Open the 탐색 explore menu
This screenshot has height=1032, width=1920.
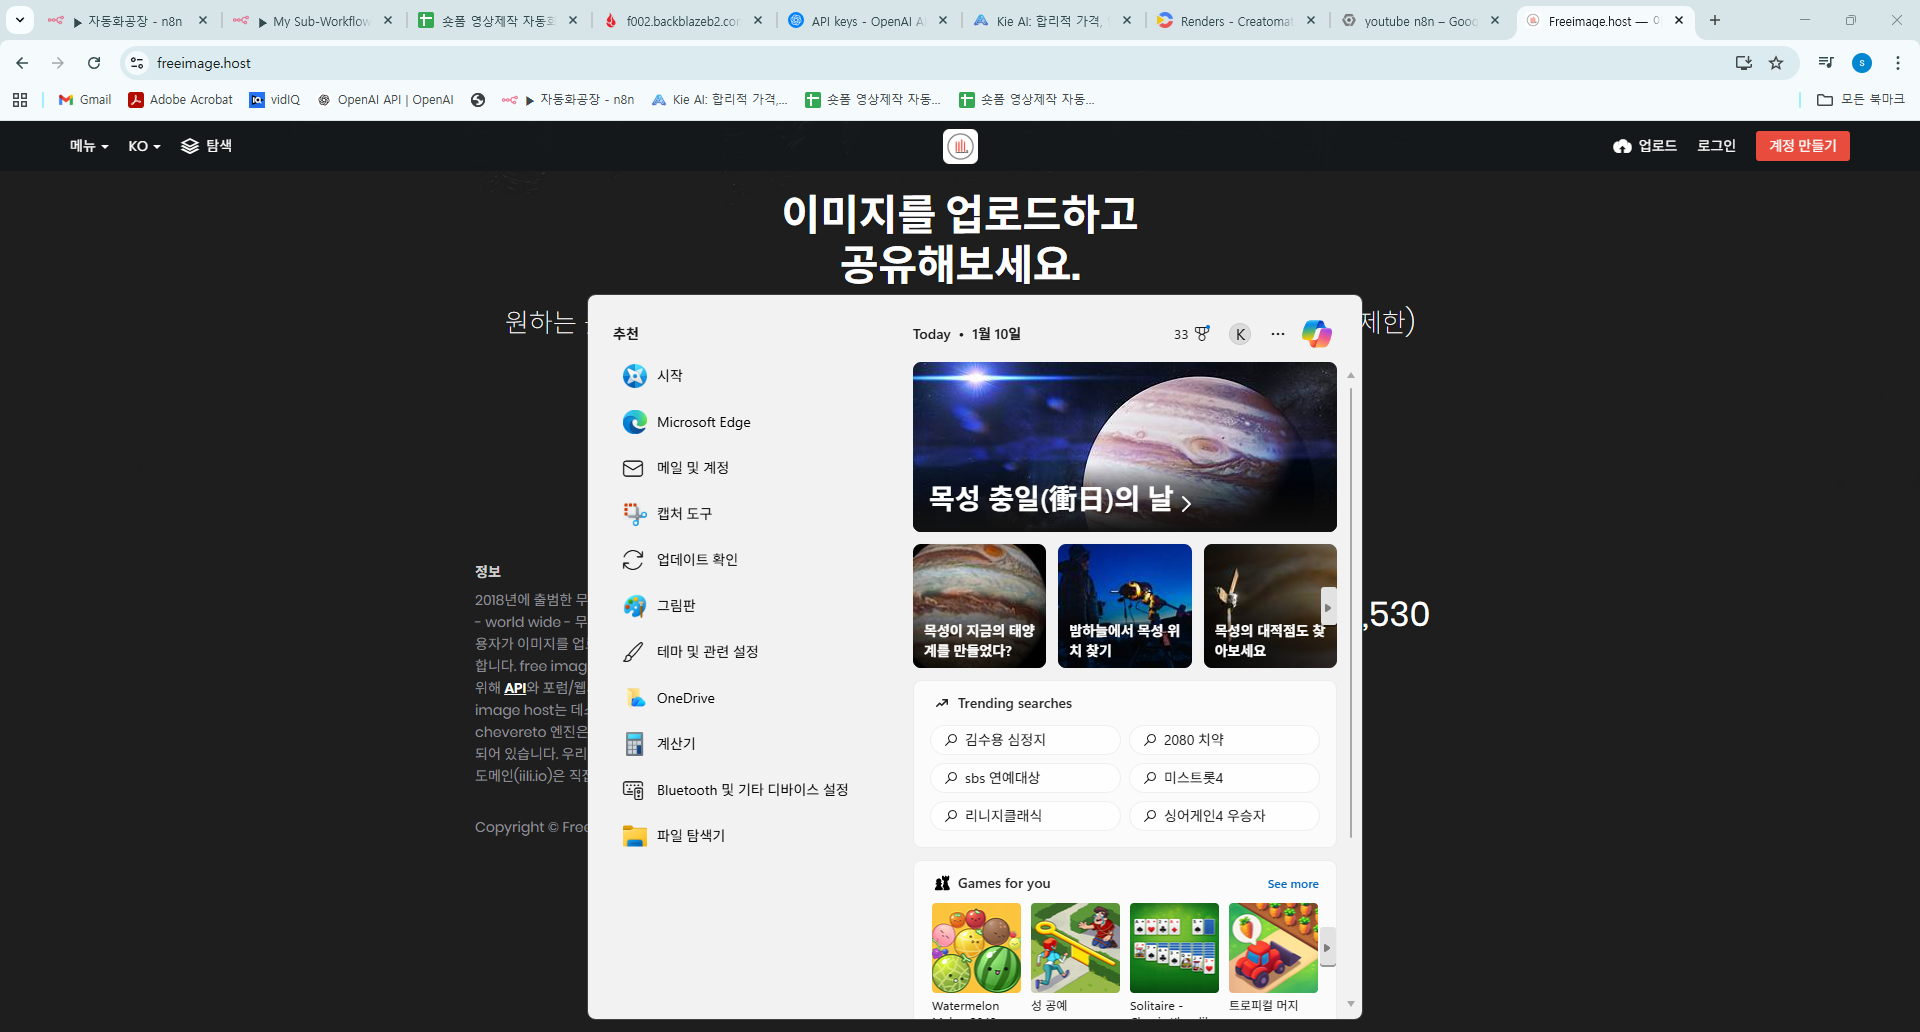[206, 146]
